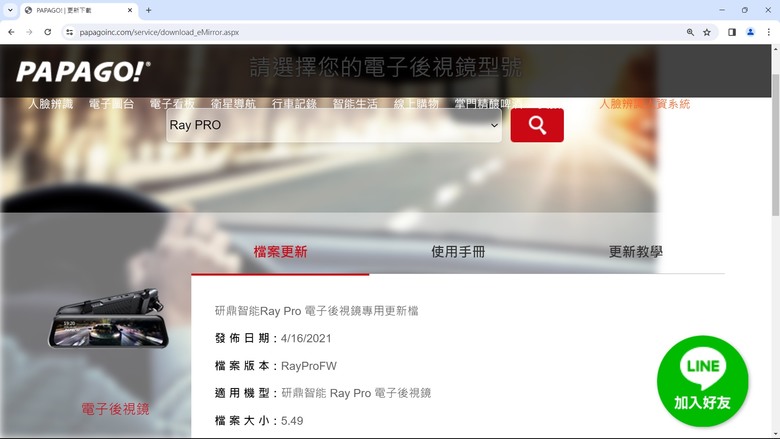Click the red search magnifier button
Image resolution: width=780 pixels, height=439 pixels.
537,125
